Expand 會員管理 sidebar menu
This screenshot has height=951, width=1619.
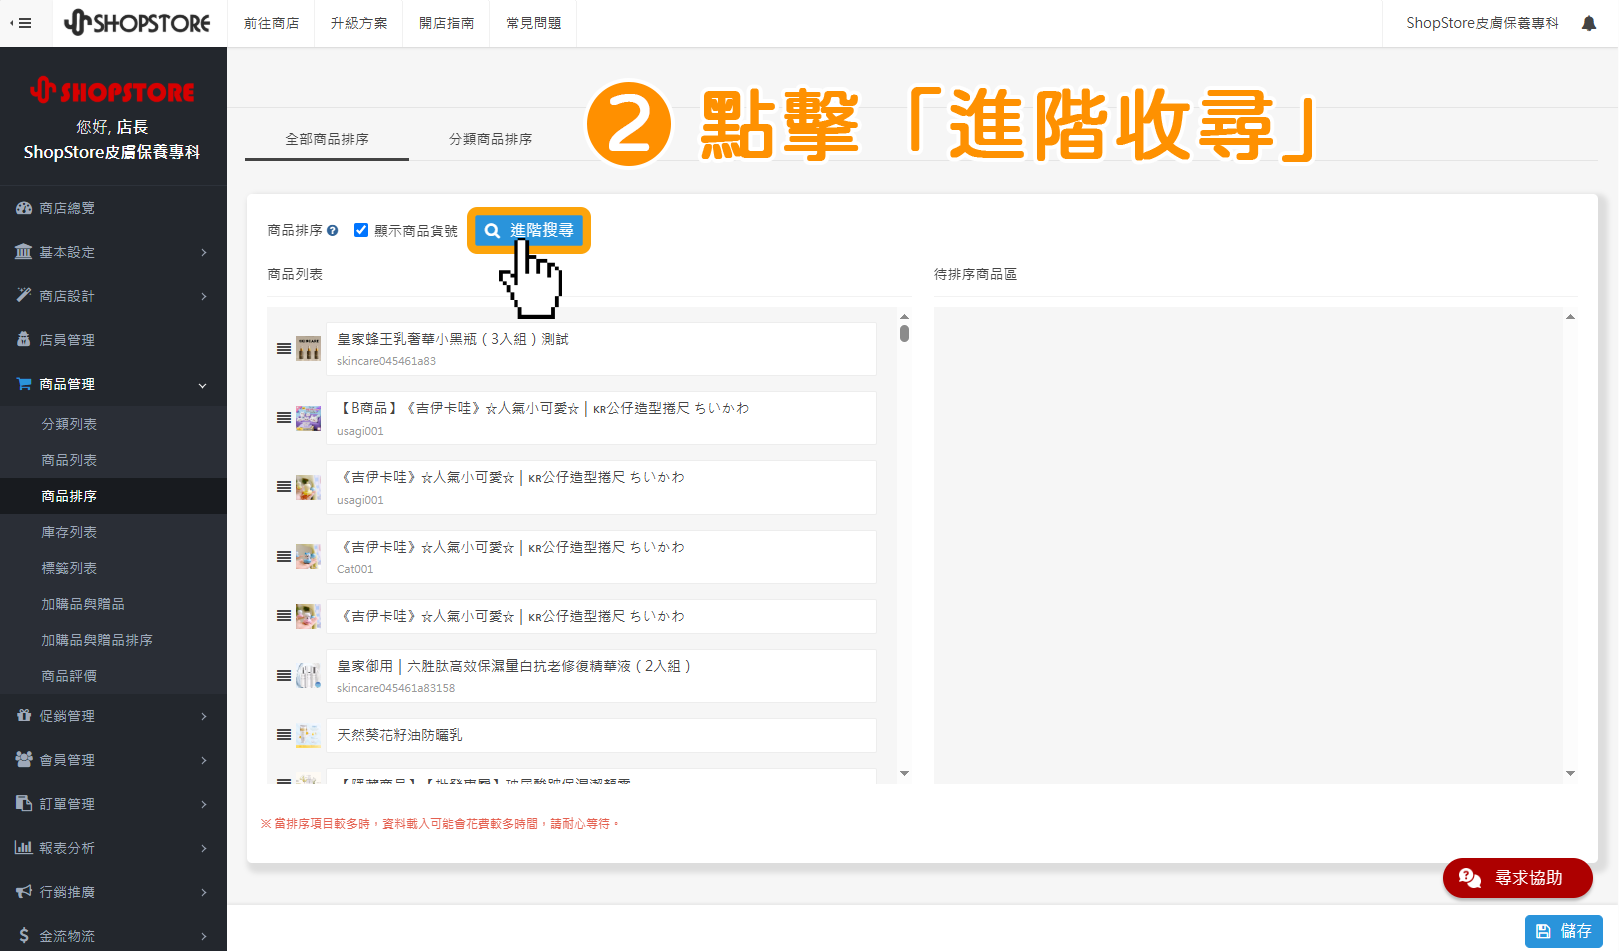pos(204,760)
